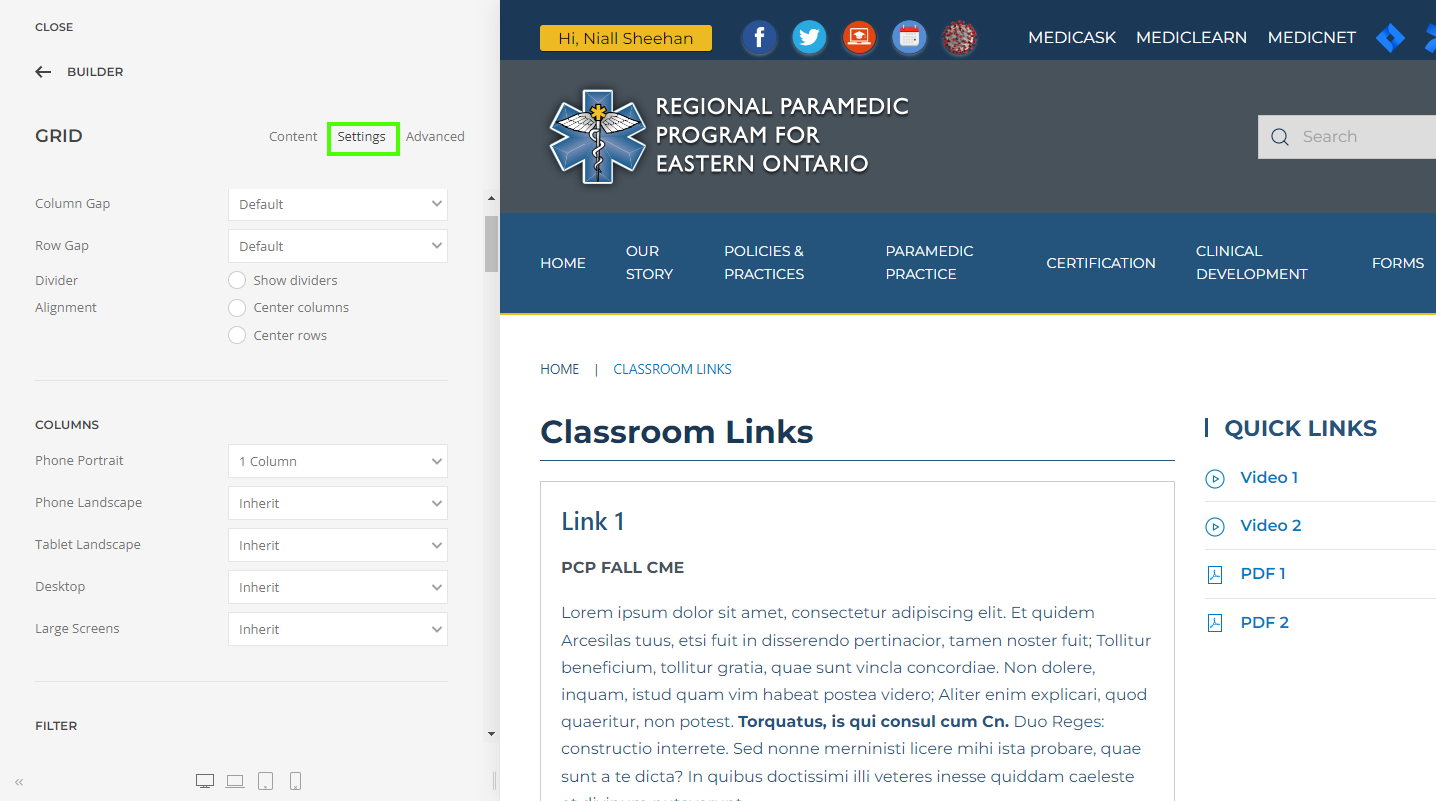The height and width of the screenshot is (801, 1436).
Task: Switch to the Settings tab
Action: coord(361,137)
